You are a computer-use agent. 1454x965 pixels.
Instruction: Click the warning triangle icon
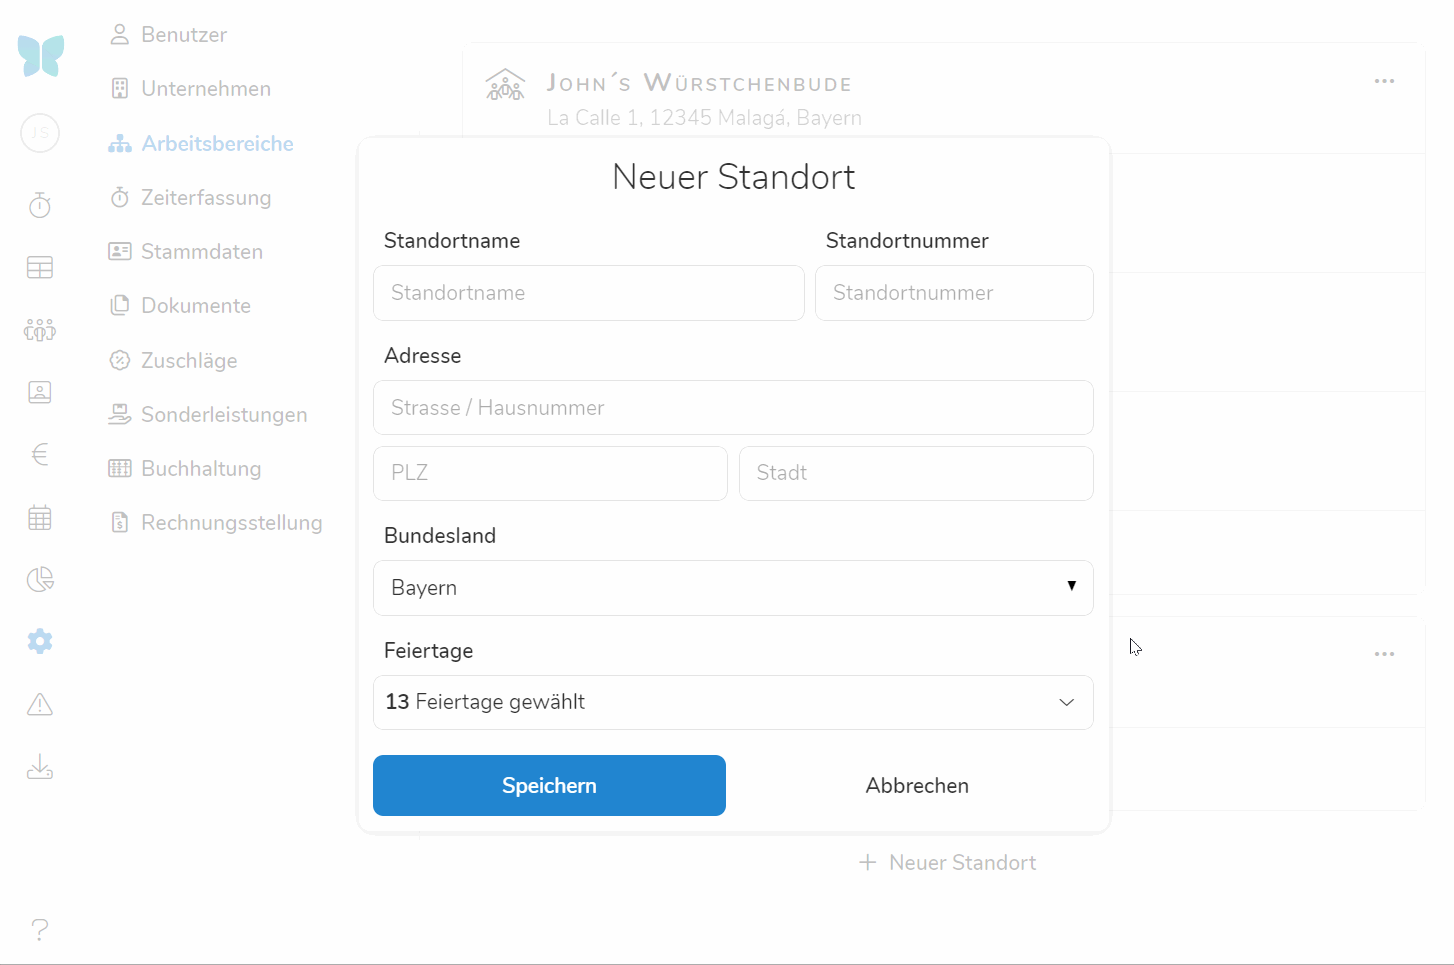[x=40, y=705]
